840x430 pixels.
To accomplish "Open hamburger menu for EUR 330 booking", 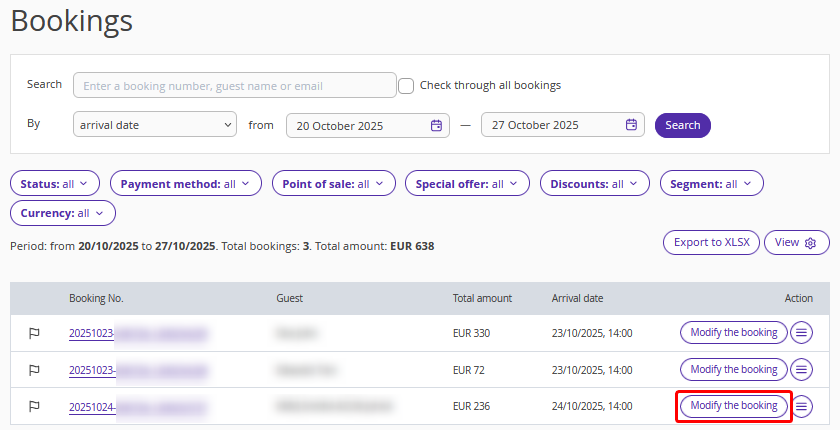I will (x=801, y=333).
